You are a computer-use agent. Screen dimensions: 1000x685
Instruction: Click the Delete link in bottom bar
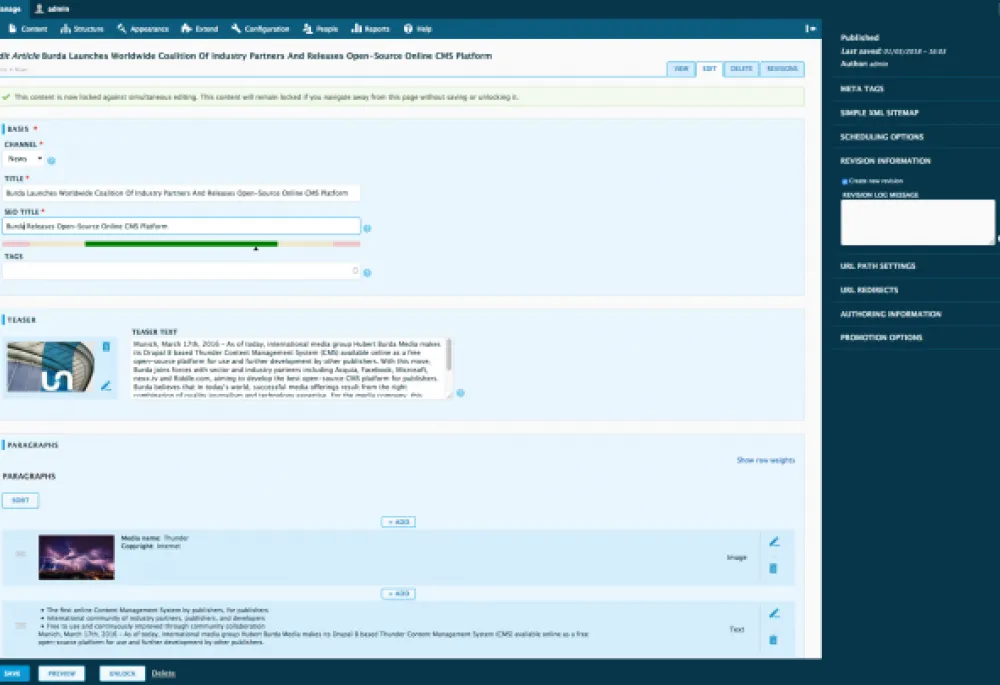pyautogui.click(x=164, y=674)
